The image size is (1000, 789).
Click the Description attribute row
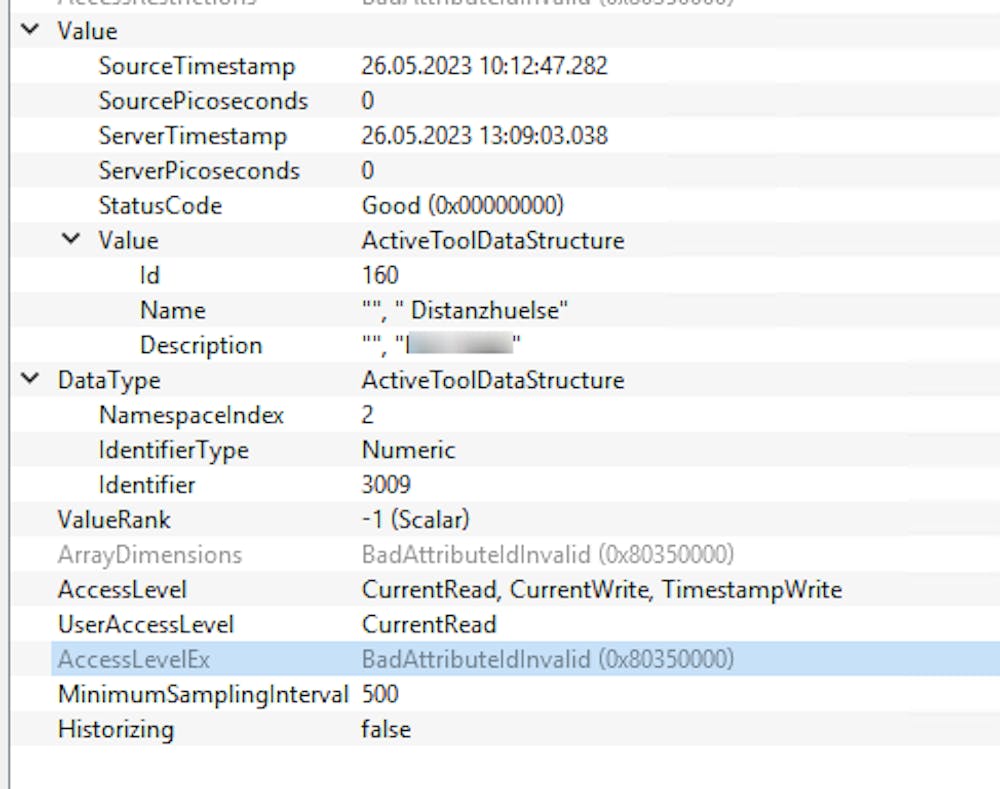201,345
